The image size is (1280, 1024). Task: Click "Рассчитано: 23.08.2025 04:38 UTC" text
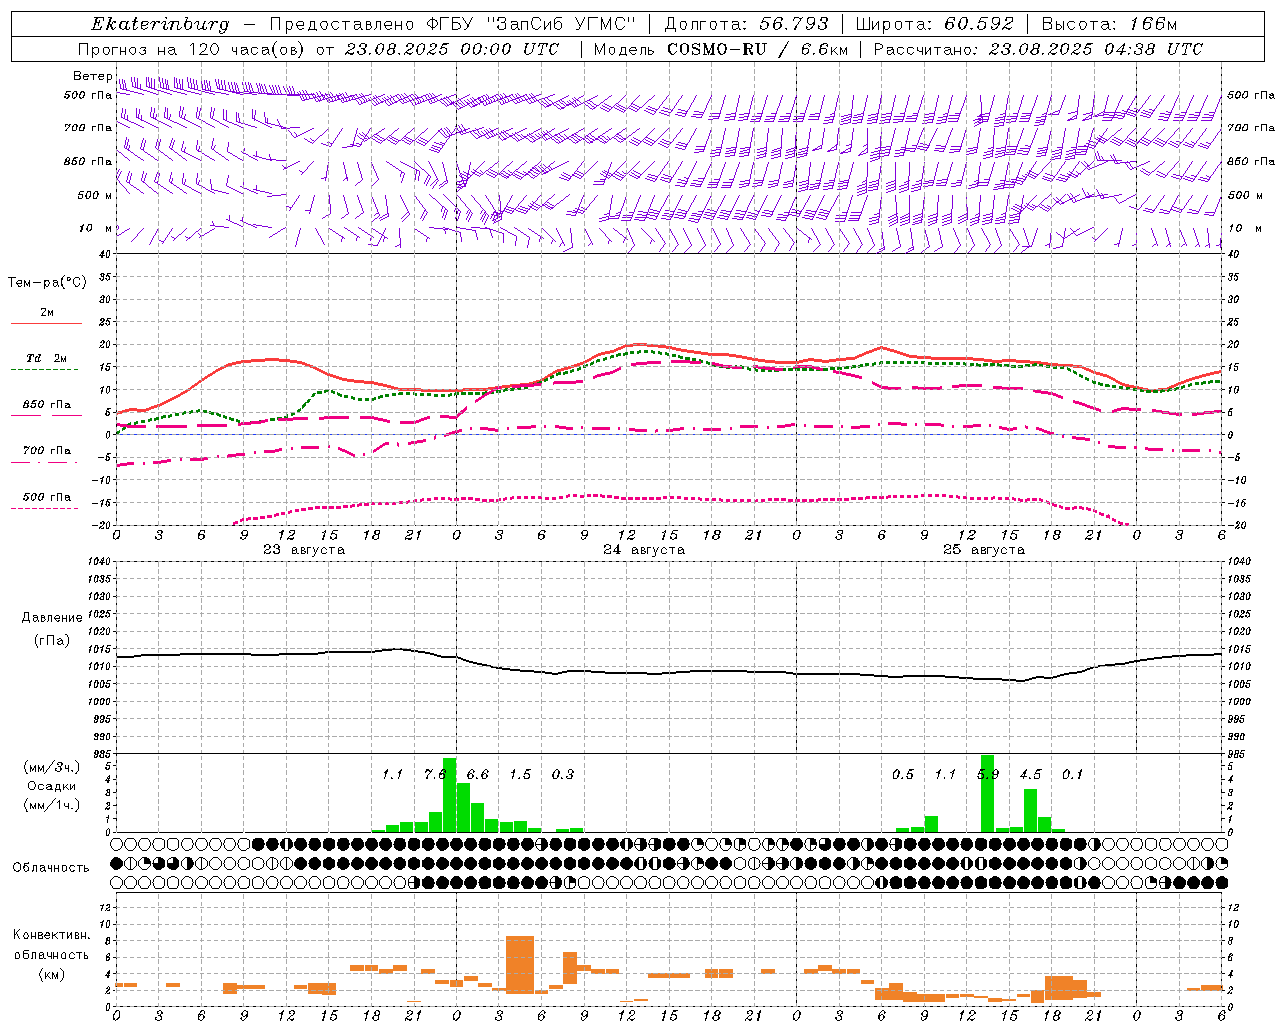point(1038,49)
